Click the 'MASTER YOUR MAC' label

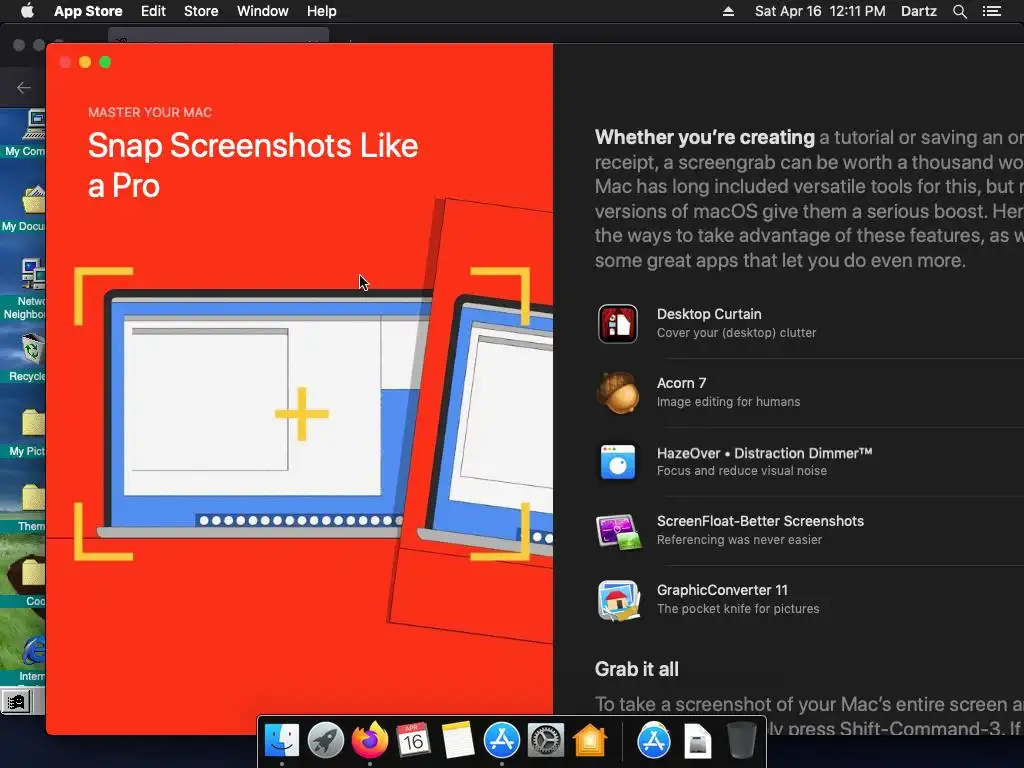click(x=150, y=112)
